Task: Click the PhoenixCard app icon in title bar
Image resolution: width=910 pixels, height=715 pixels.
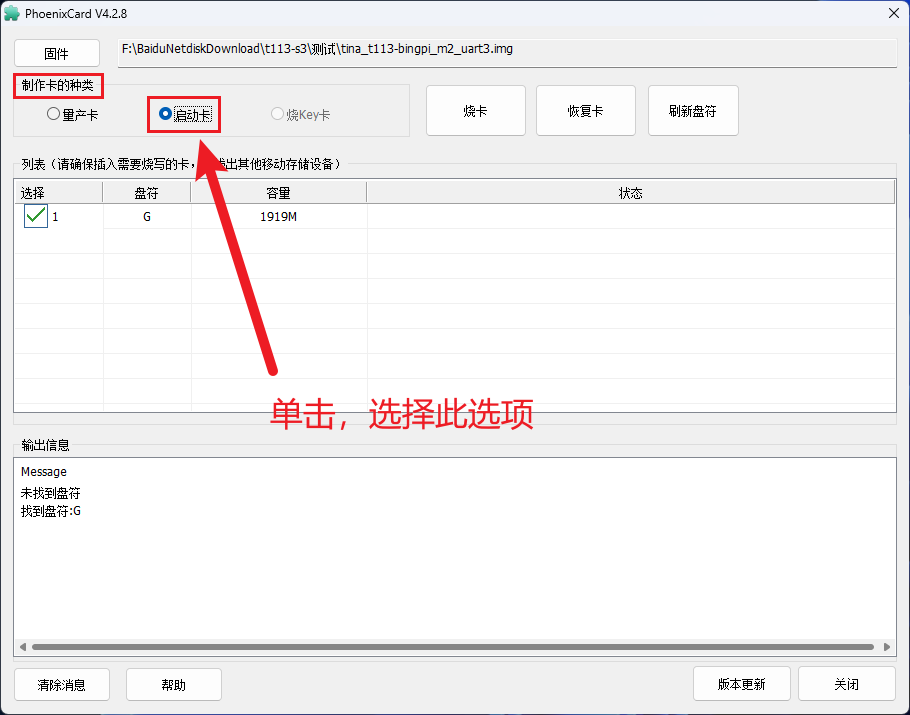Action: coord(12,13)
